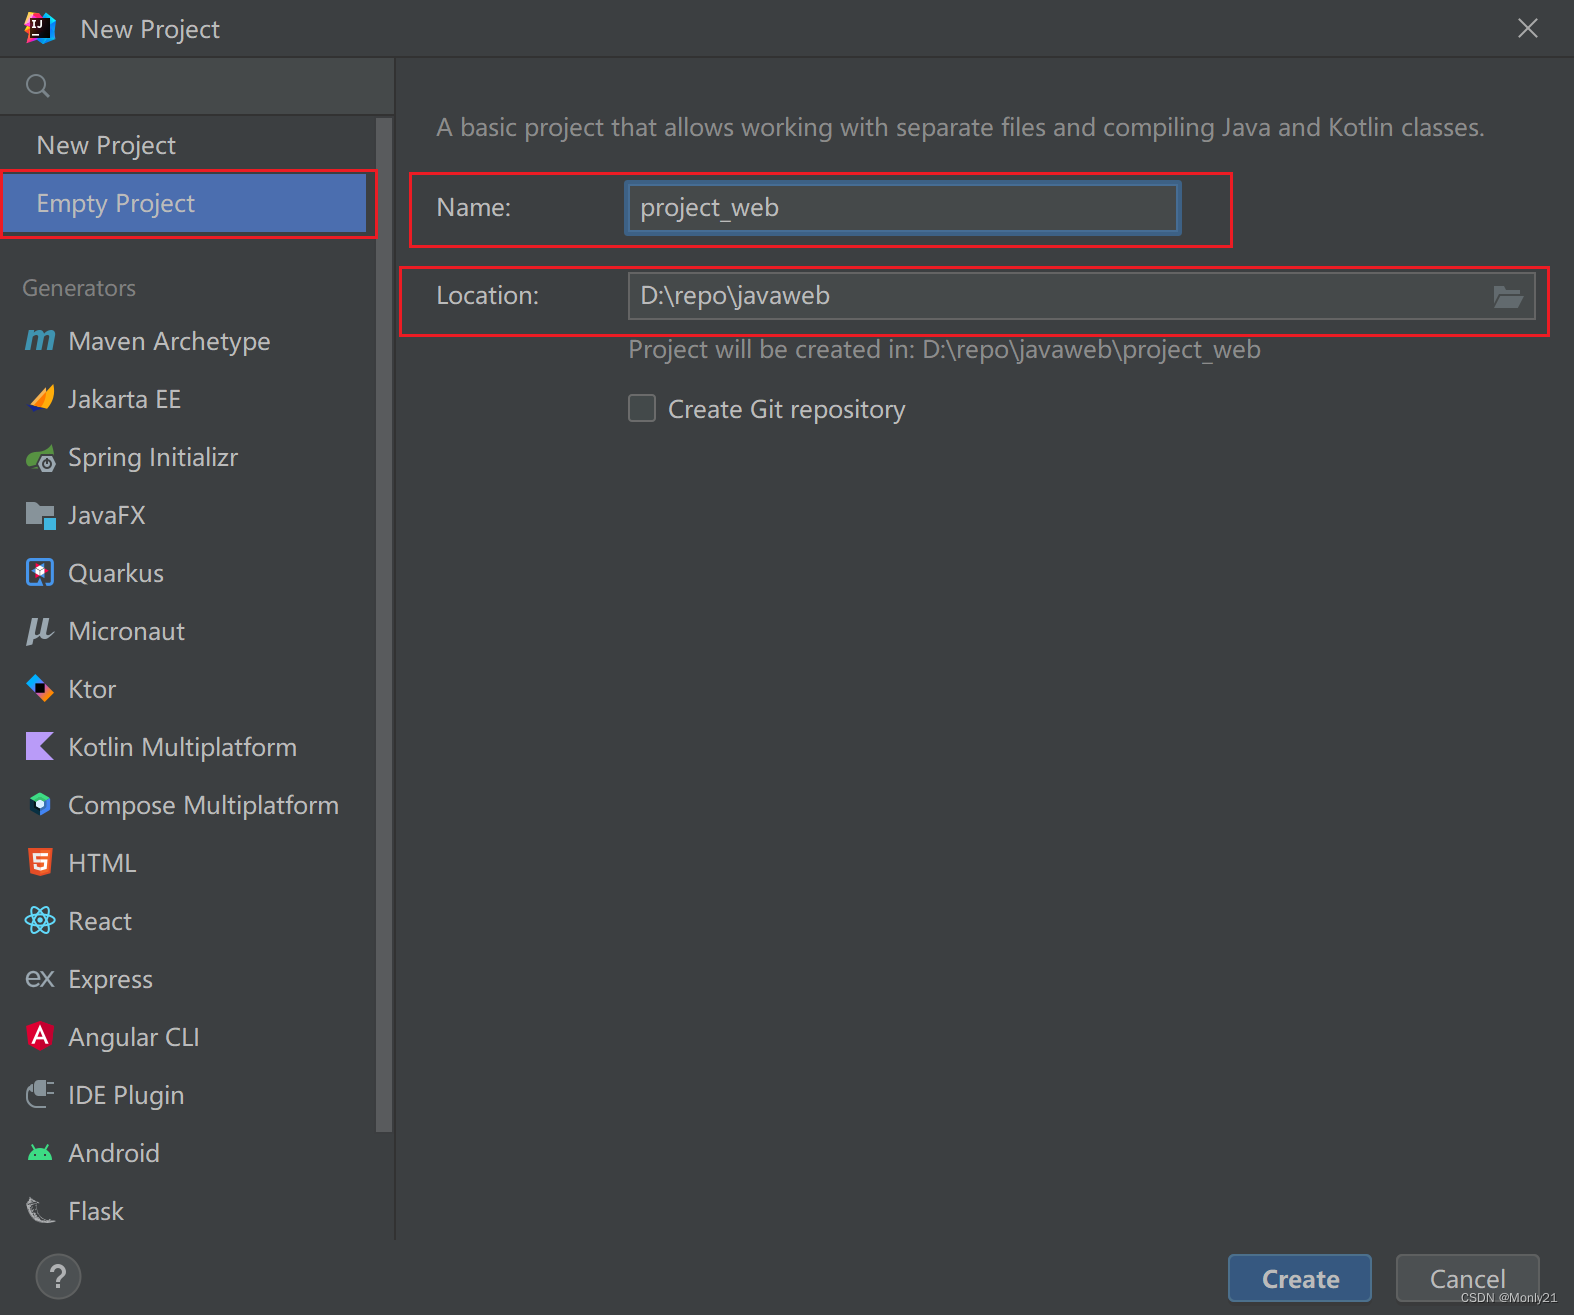The width and height of the screenshot is (1574, 1315).
Task: Click the Angular CLI label
Action: click(134, 1037)
